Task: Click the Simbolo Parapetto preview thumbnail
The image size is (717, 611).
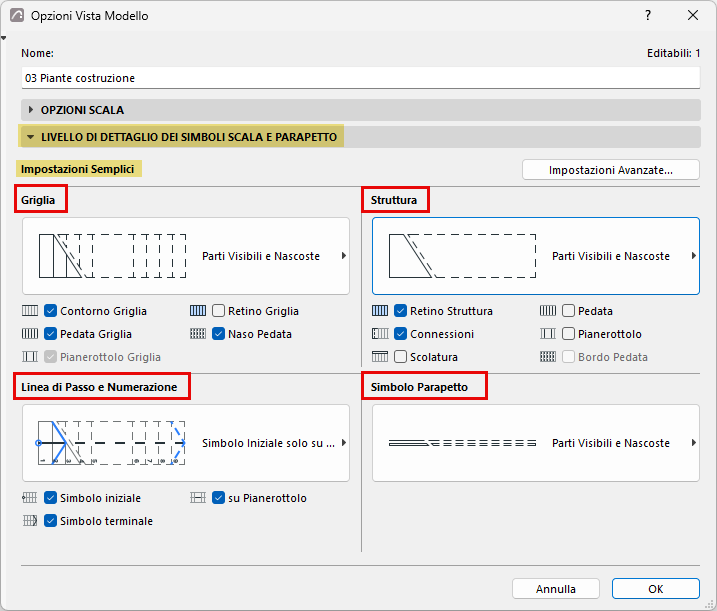Action: tap(462, 443)
